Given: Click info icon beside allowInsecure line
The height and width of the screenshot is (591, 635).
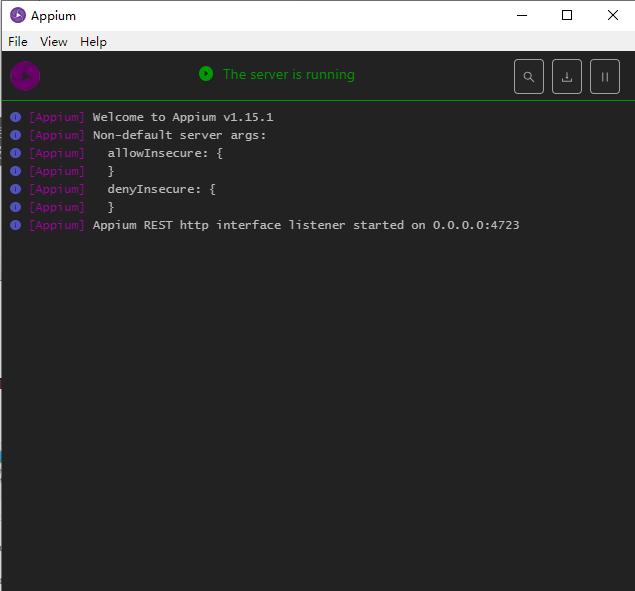Looking at the screenshot, I should pos(15,153).
